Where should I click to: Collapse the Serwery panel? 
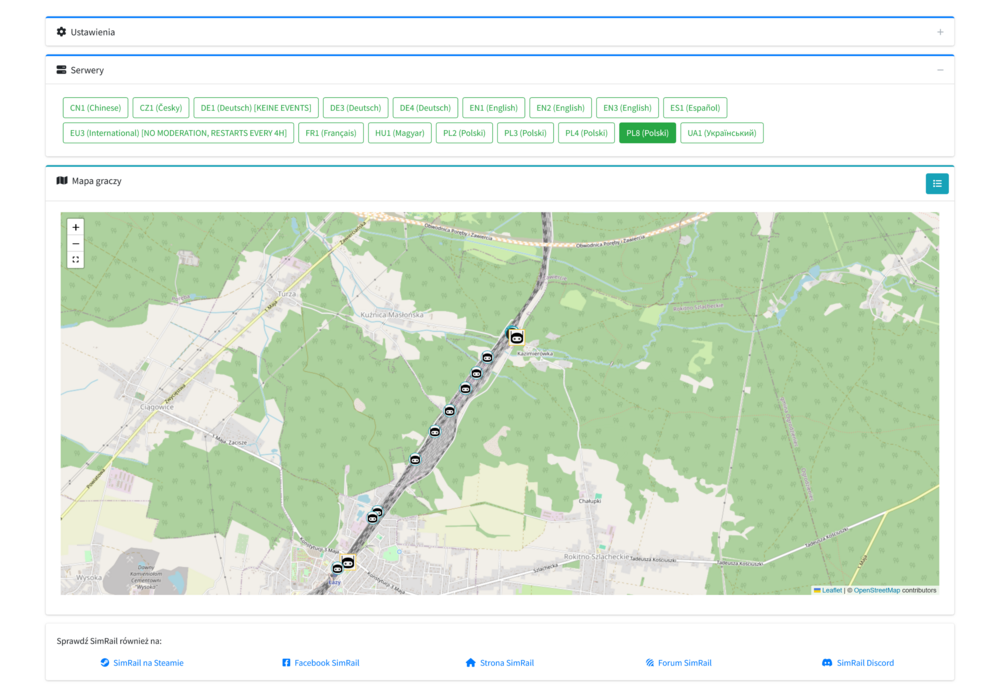[938, 70]
